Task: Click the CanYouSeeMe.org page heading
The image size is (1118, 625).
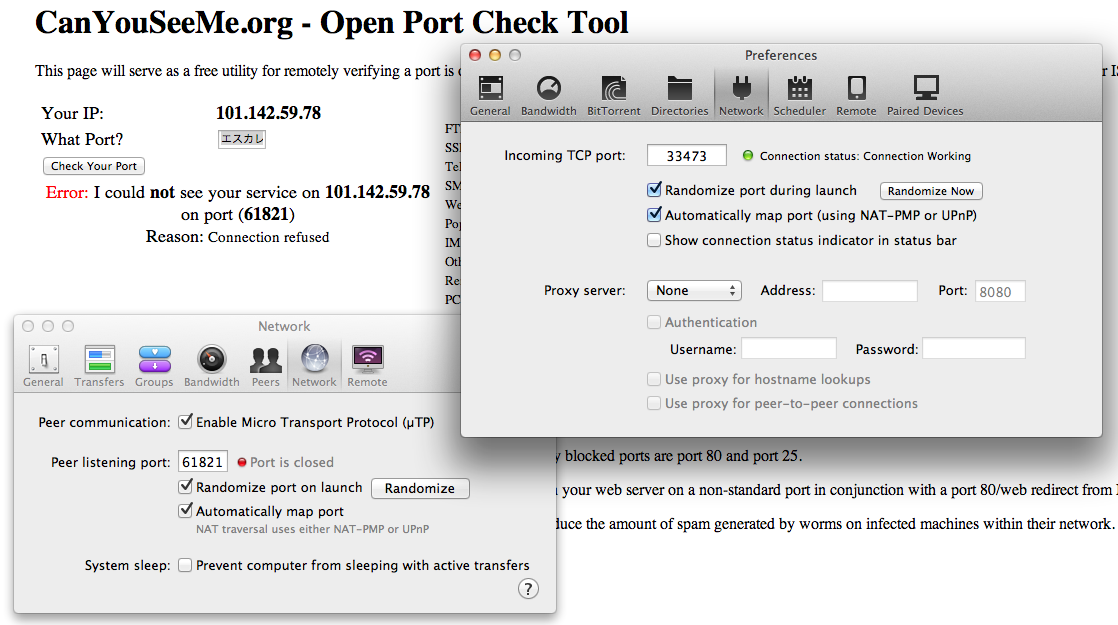Action: coord(332,23)
